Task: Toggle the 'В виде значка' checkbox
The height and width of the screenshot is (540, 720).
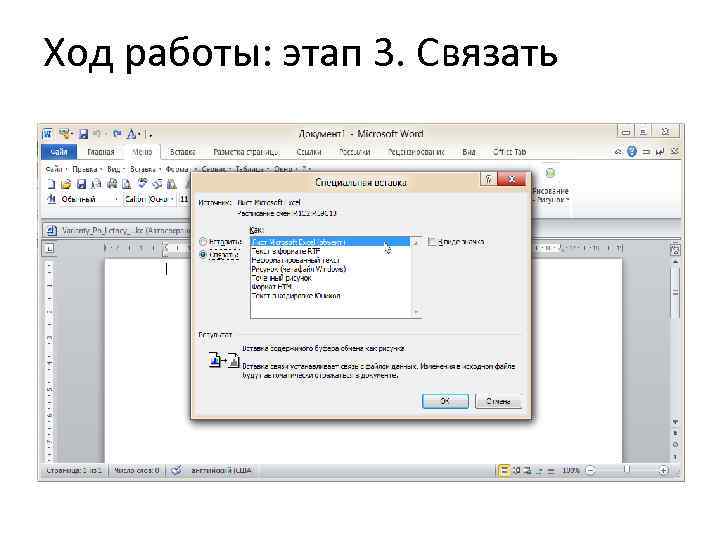Action: (432, 242)
